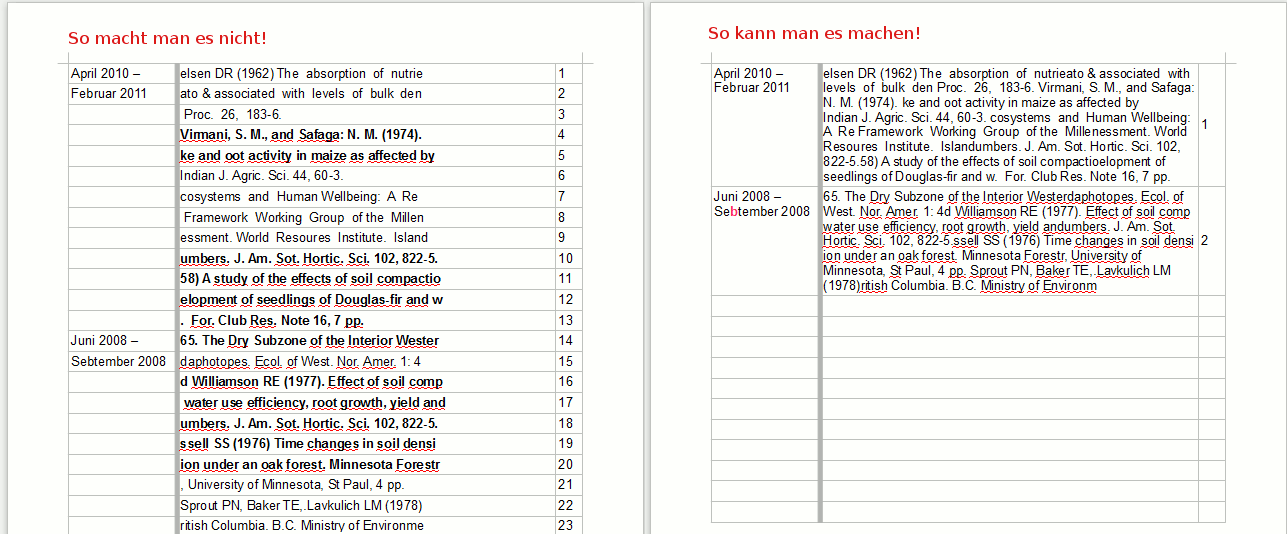Click "Sebtember 2008" cell beside row 15
Viewport: 1287px width, 534px height.
pyautogui.click(x=118, y=361)
